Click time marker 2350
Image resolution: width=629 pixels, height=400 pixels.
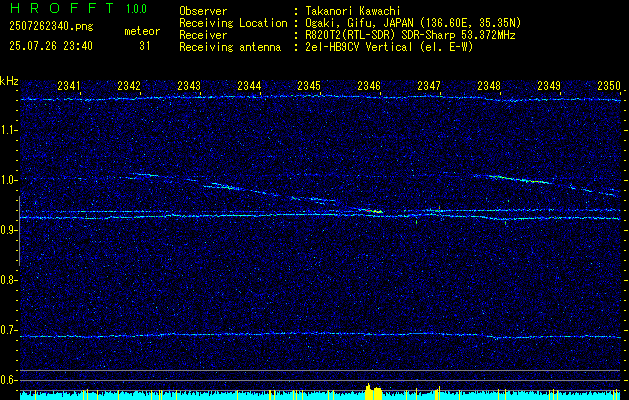pos(609,85)
